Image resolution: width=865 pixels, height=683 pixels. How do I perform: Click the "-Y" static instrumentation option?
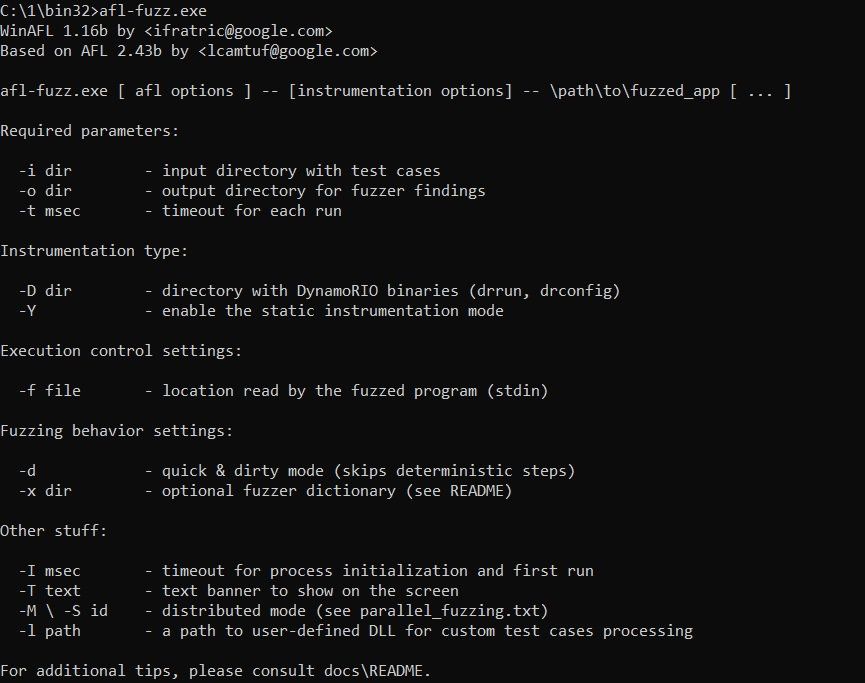coord(28,311)
